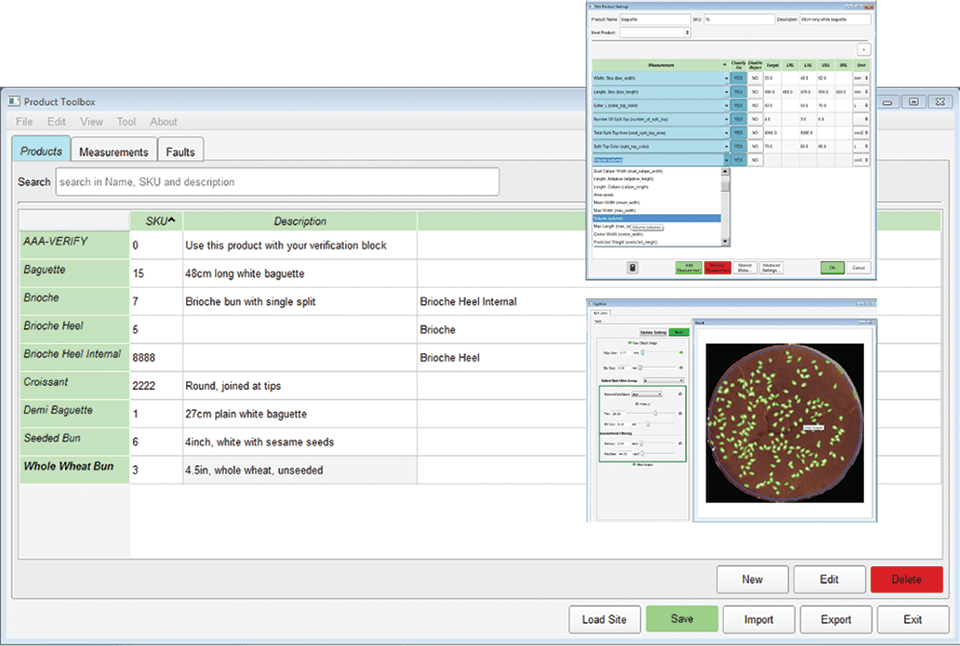Image resolution: width=960 pixels, height=646 pixels.
Task: Click Advanced Settings button in dialog
Action: [x=771, y=268]
